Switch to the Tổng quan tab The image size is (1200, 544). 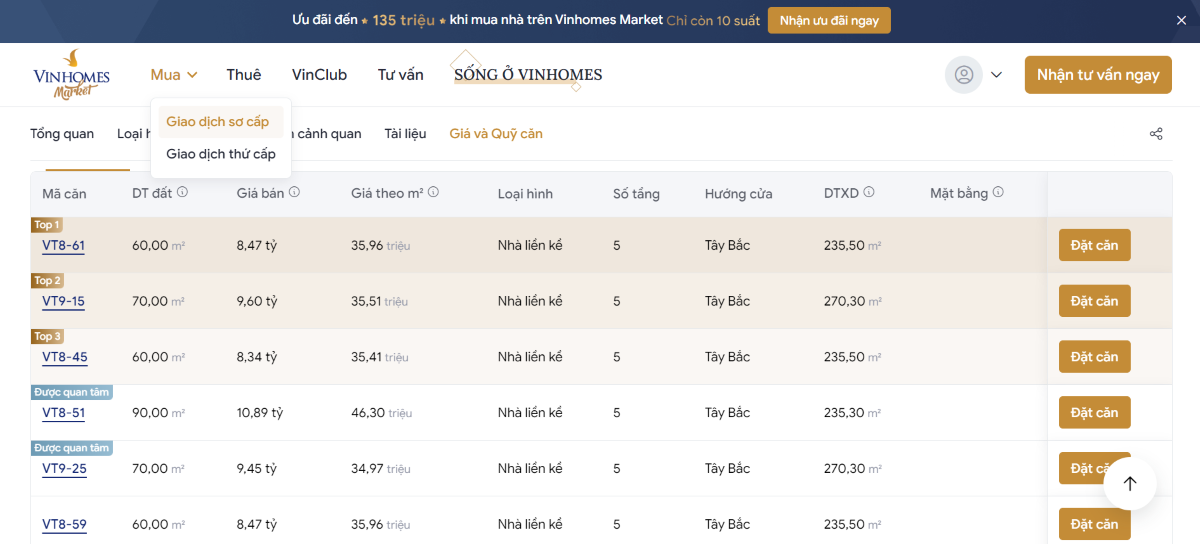[x=62, y=134]
